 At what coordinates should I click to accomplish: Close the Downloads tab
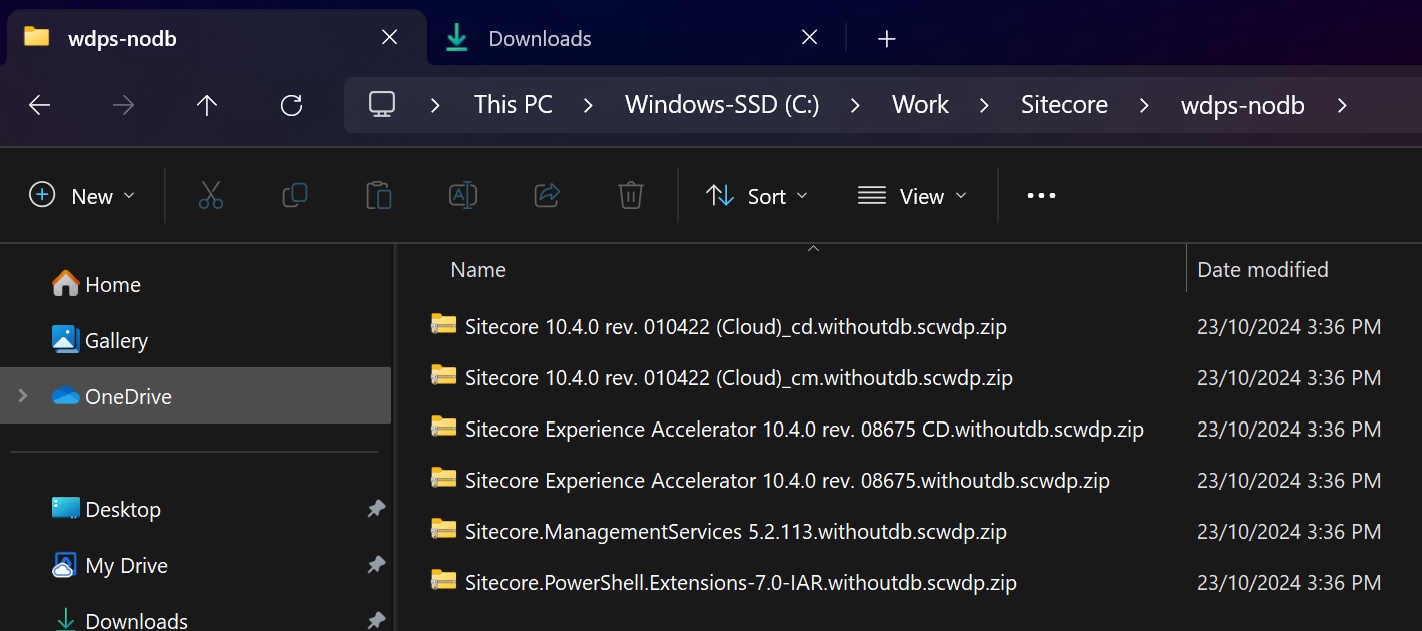(810, 38)
